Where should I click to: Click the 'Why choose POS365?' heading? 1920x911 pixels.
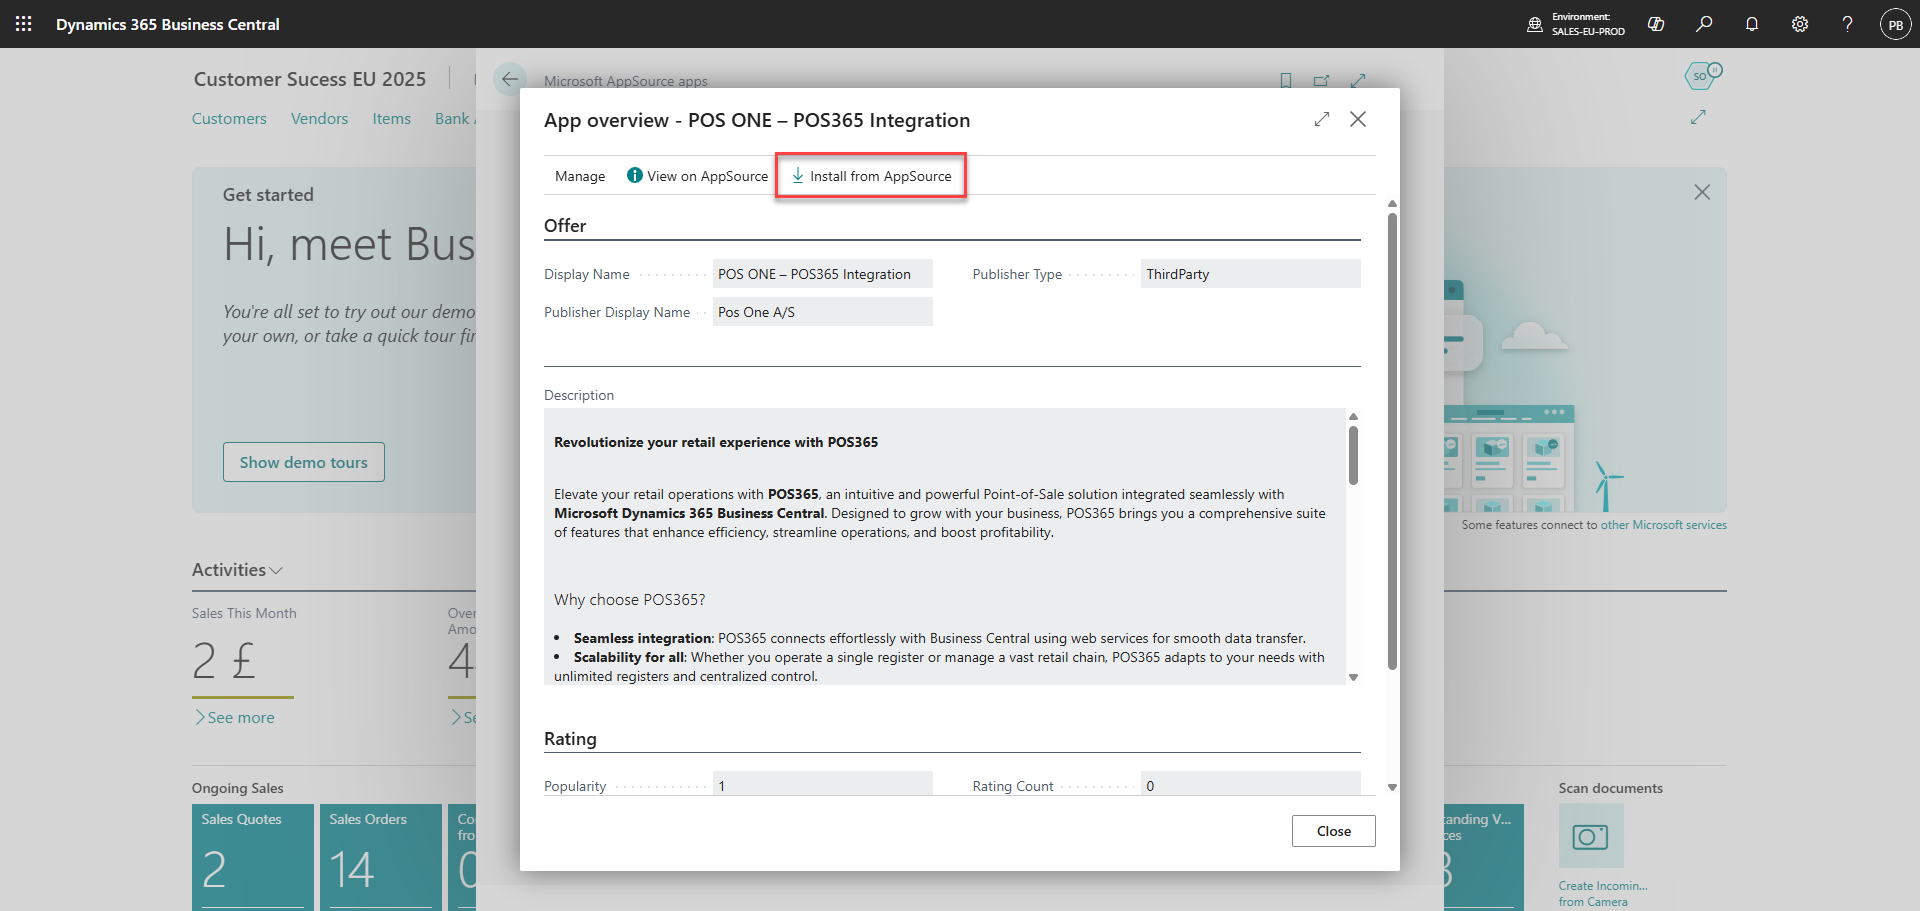pyautogui.click(x=630, y=600)
